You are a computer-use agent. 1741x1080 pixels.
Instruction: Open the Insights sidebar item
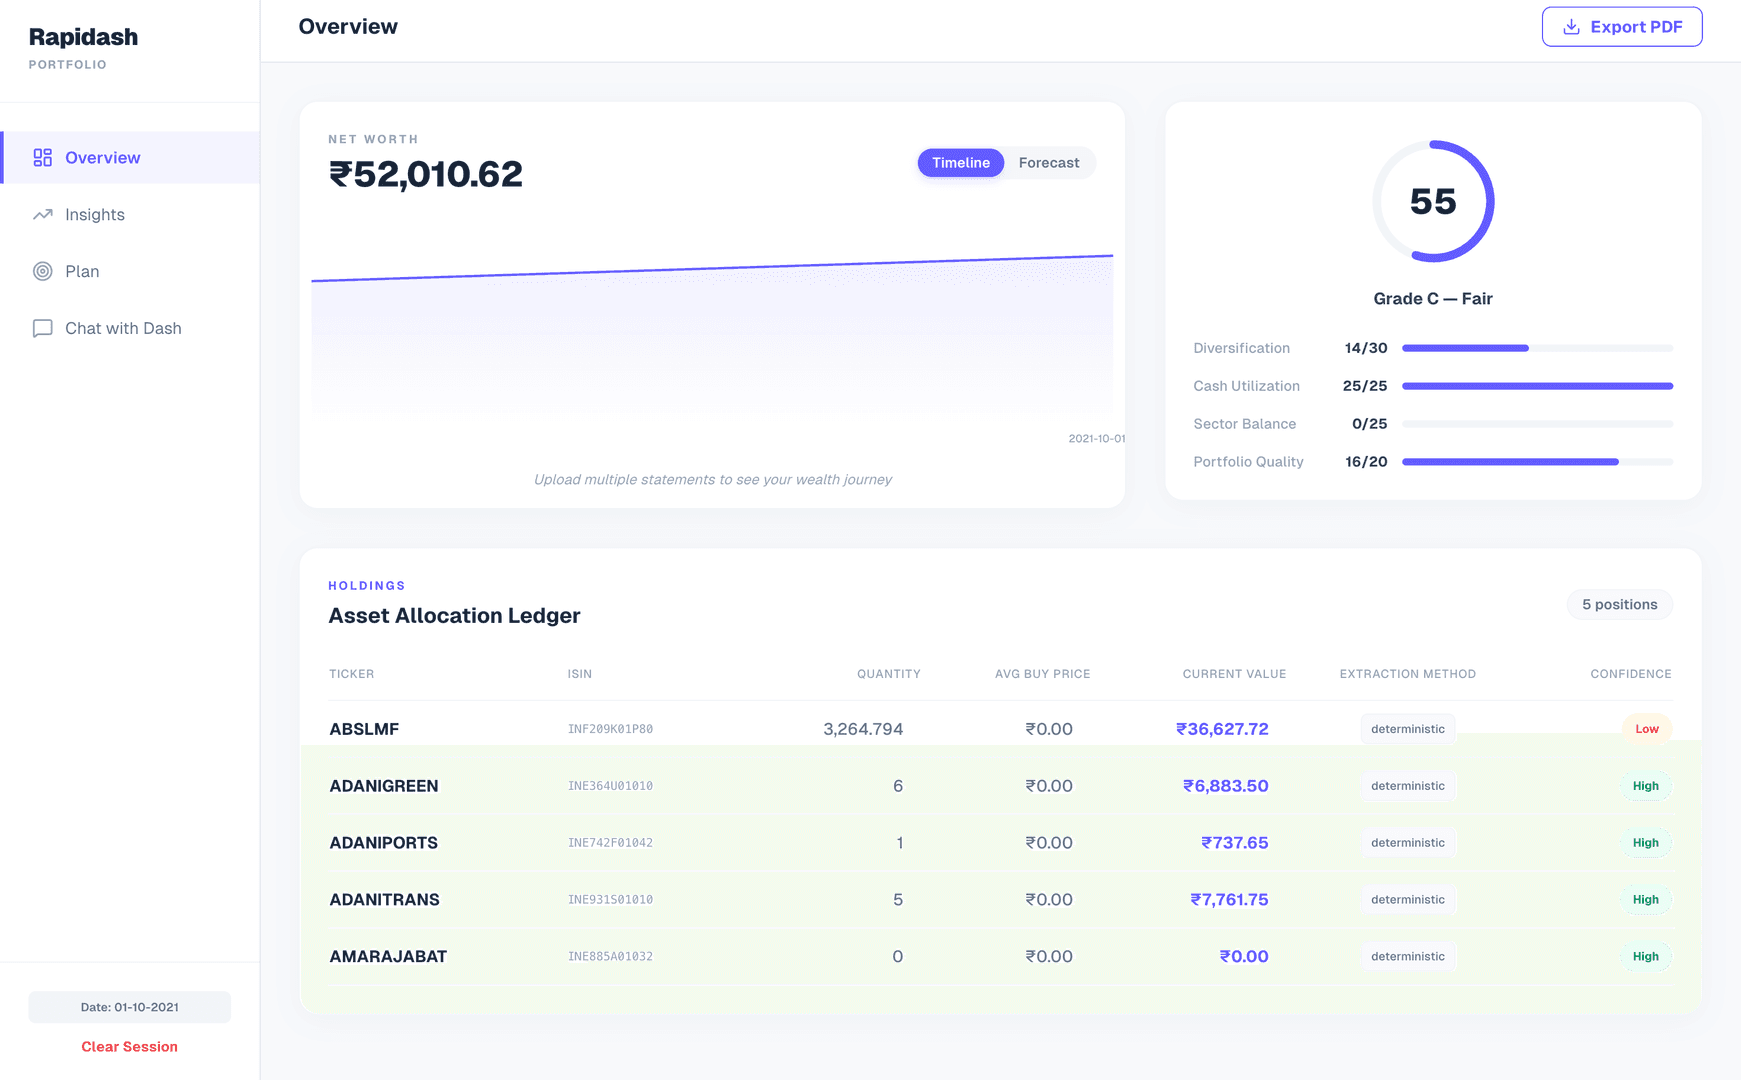tap(130, 215)
